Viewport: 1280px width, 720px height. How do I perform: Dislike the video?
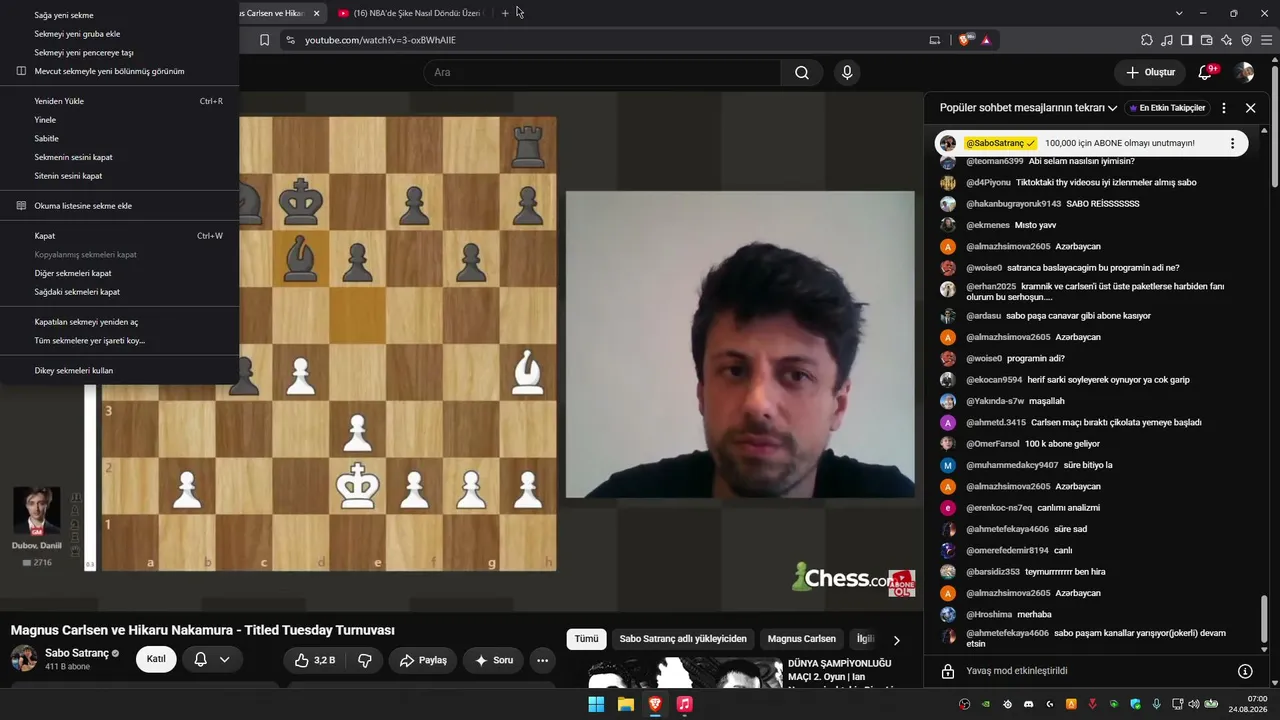(x=364, y=660)
